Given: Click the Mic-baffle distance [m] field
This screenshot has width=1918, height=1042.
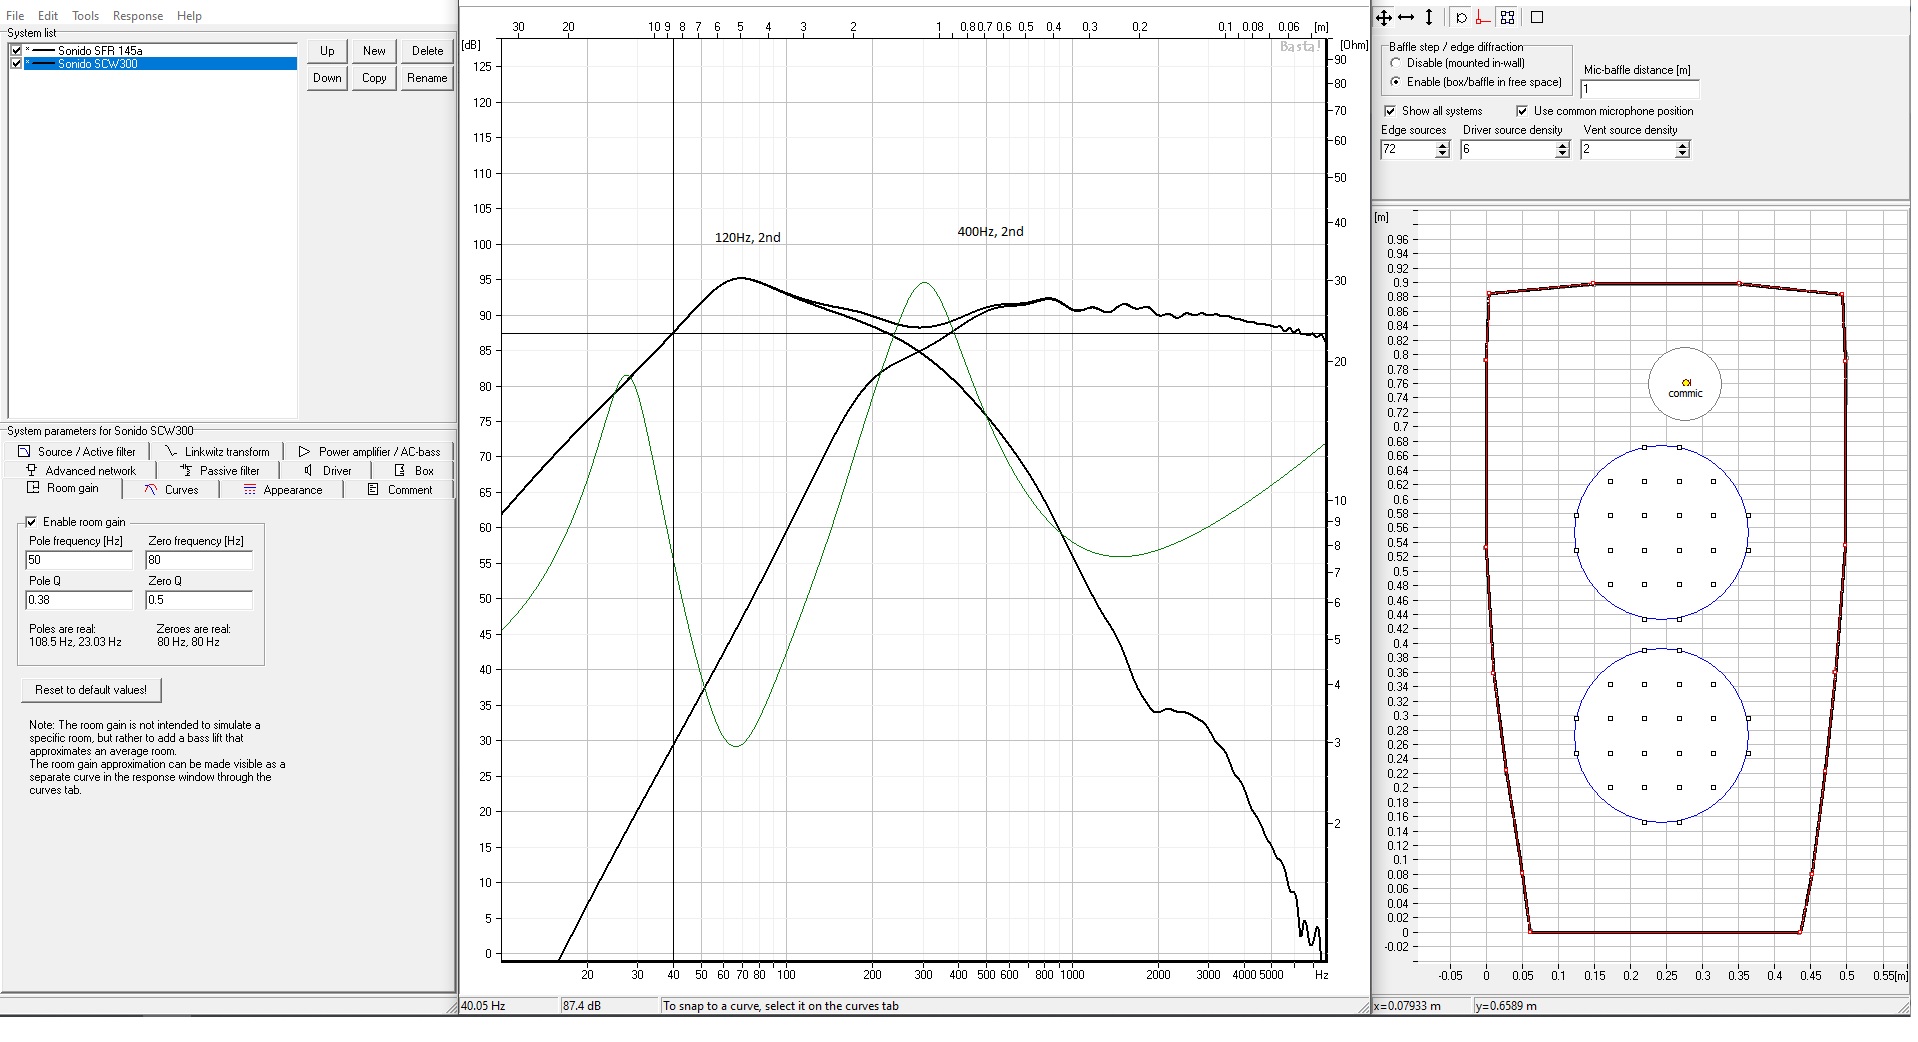Looking at the screenshot, I should [x=1639, y=89].
